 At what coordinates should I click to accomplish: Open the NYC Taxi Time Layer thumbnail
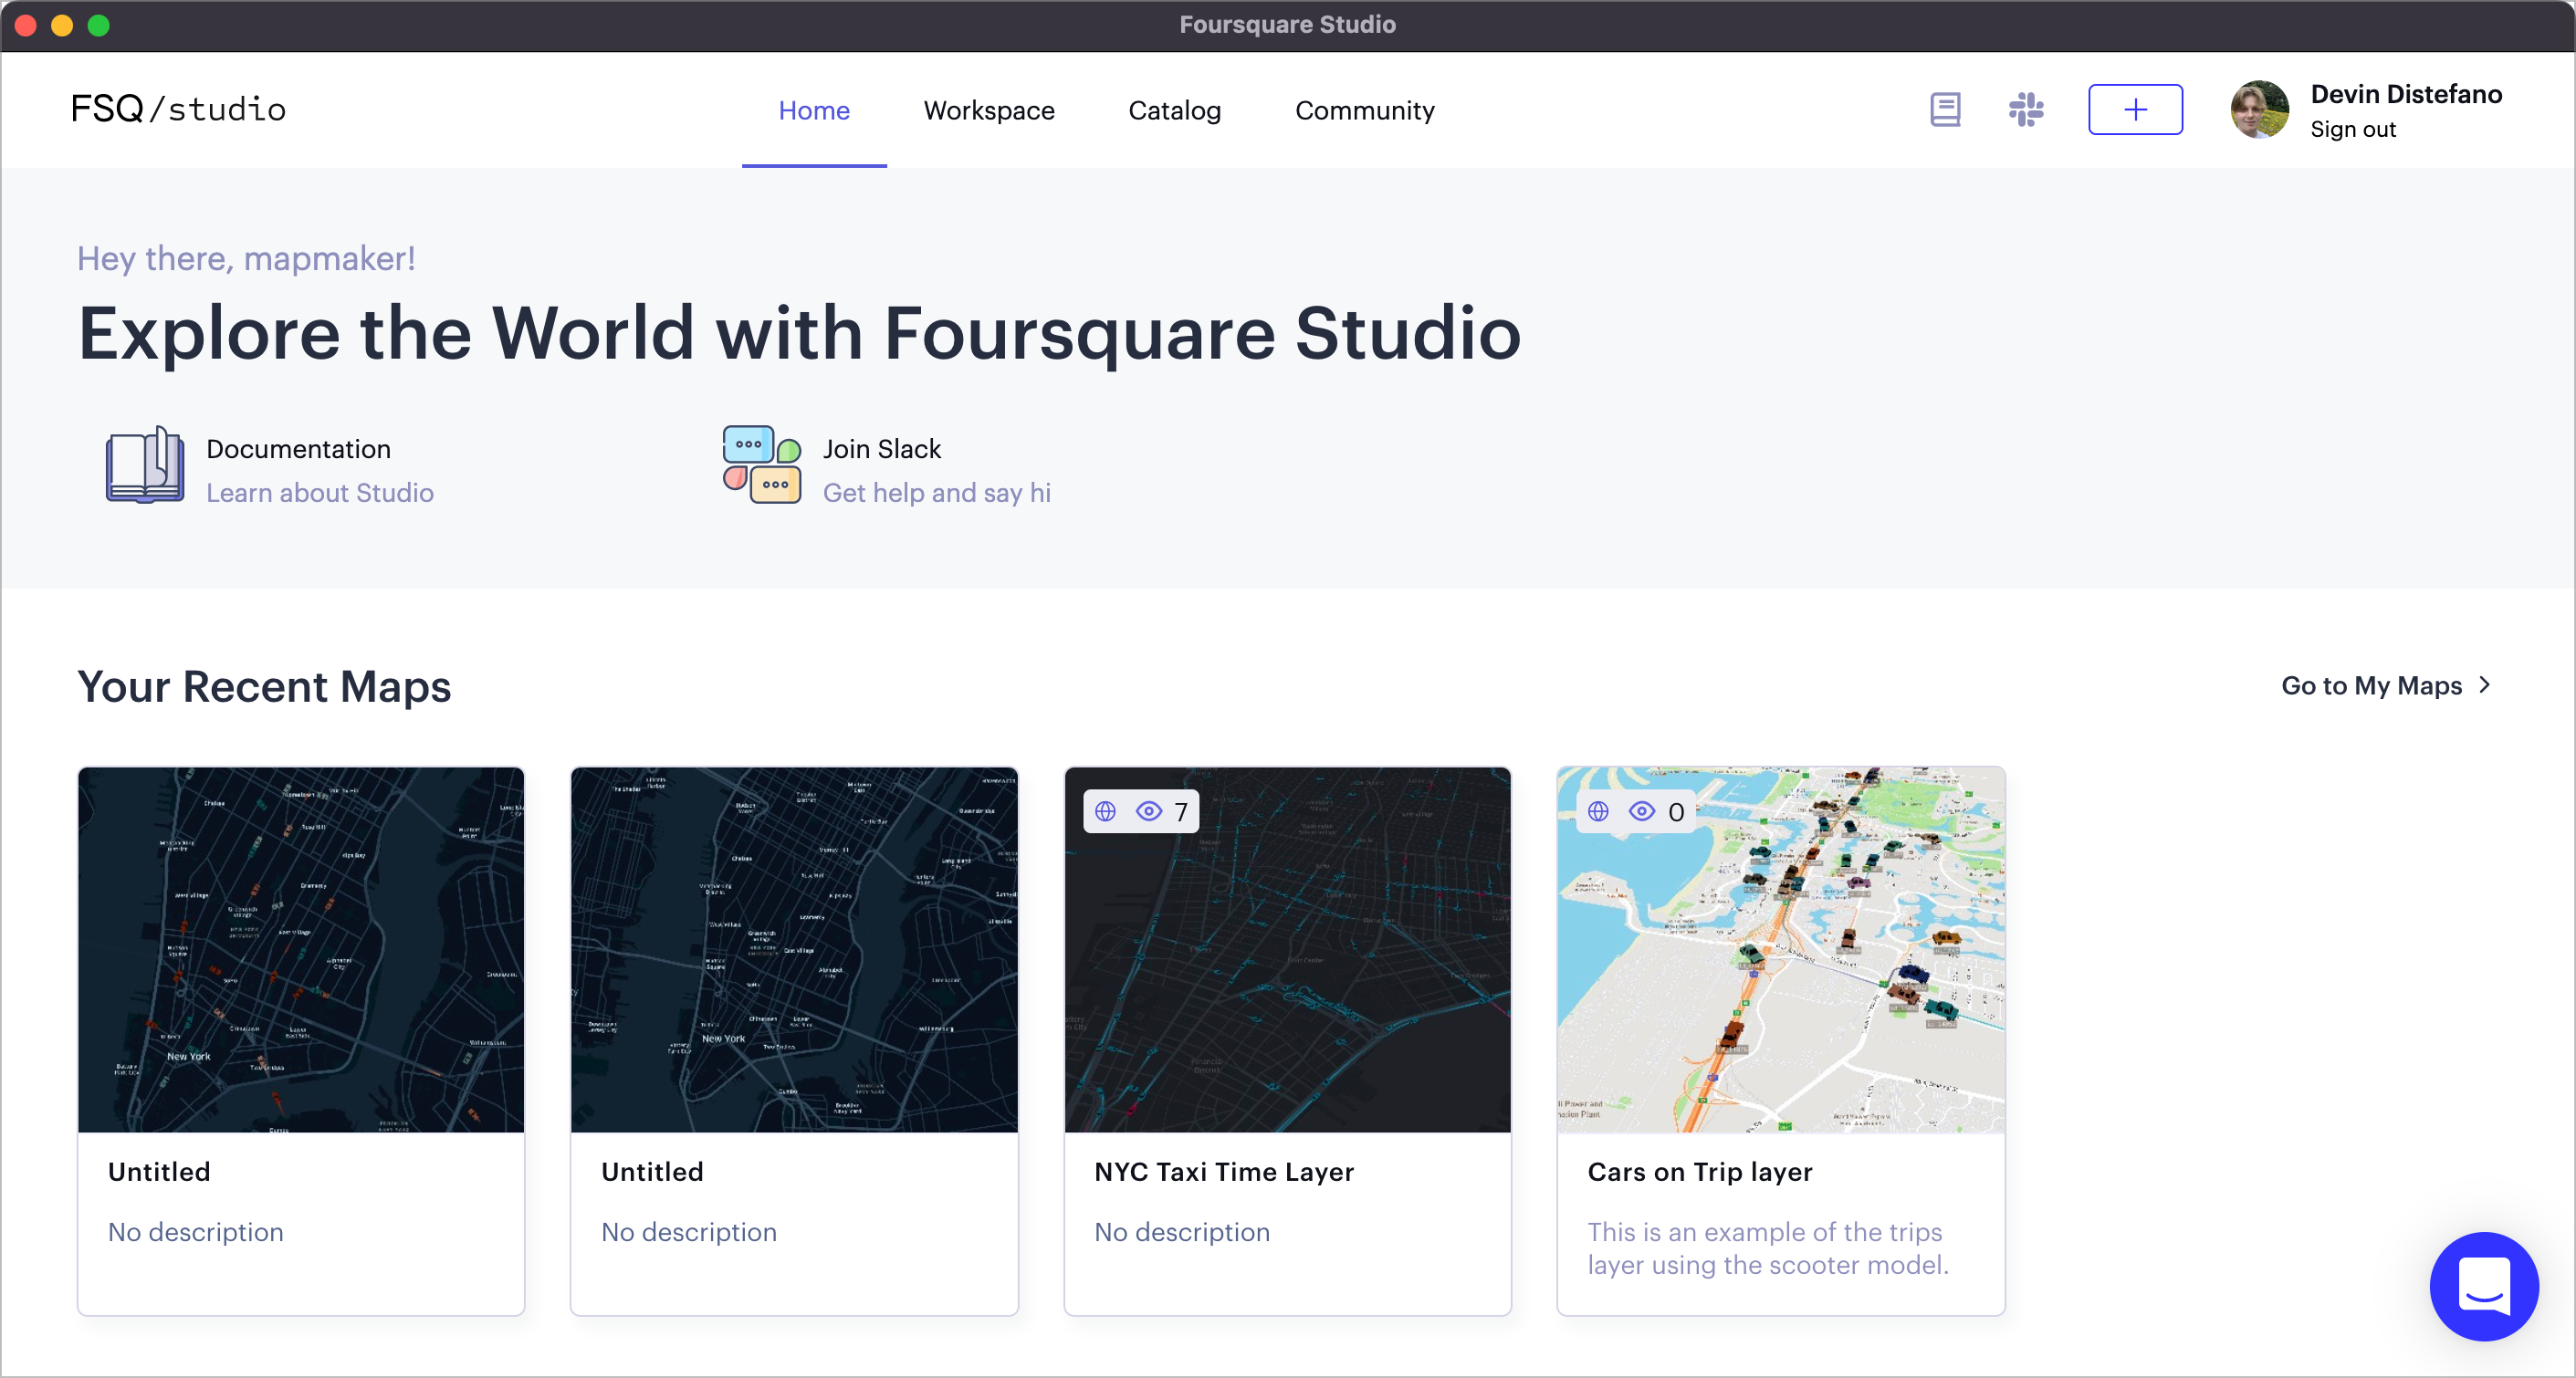[x=1288, y=949]
